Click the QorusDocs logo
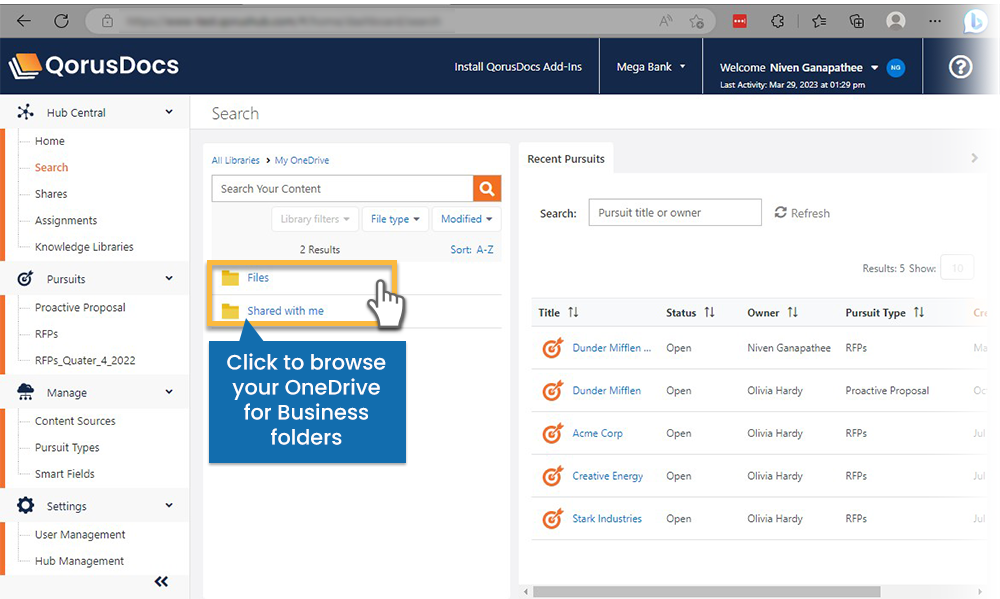Viewport: 1000px width, 599px height. 94,66
